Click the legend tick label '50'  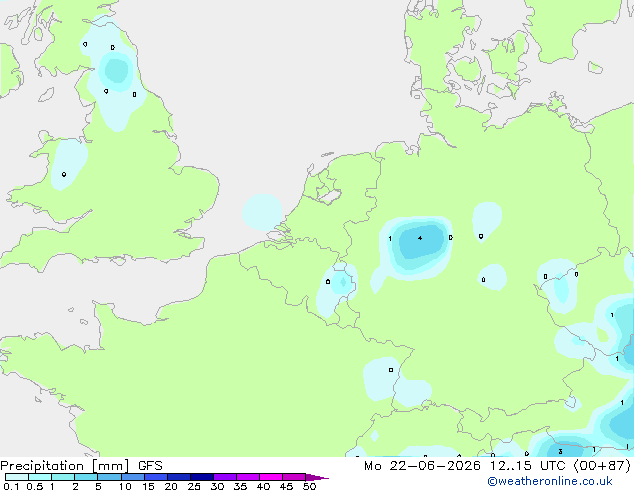pos(309,486)
